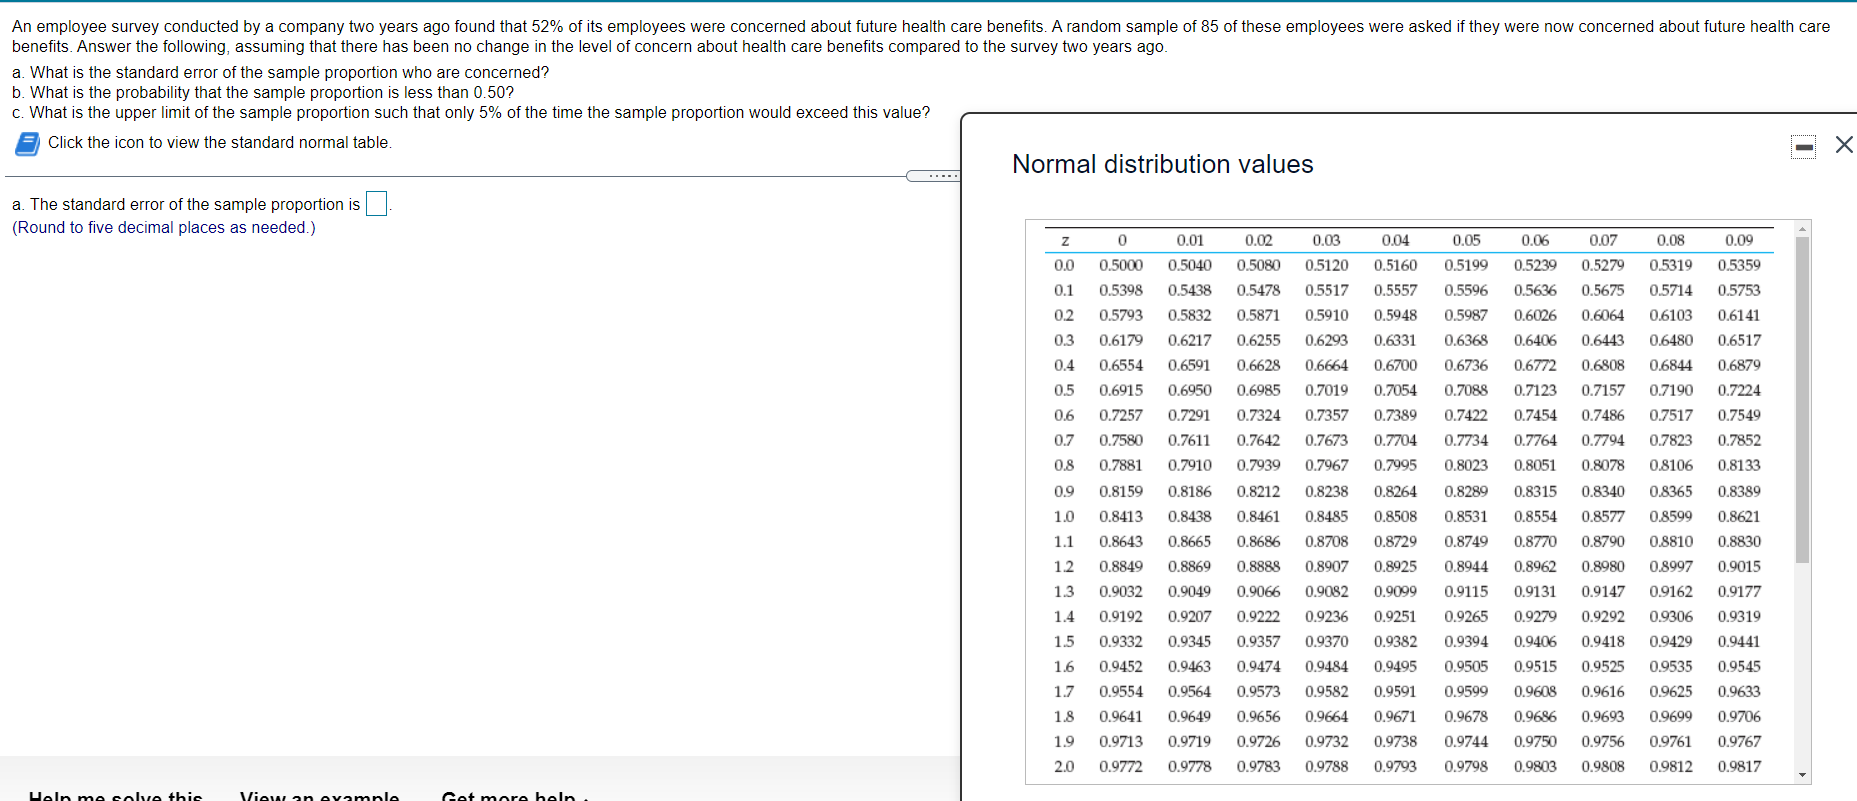Click the table value 0.9750

click(1535, 741)
